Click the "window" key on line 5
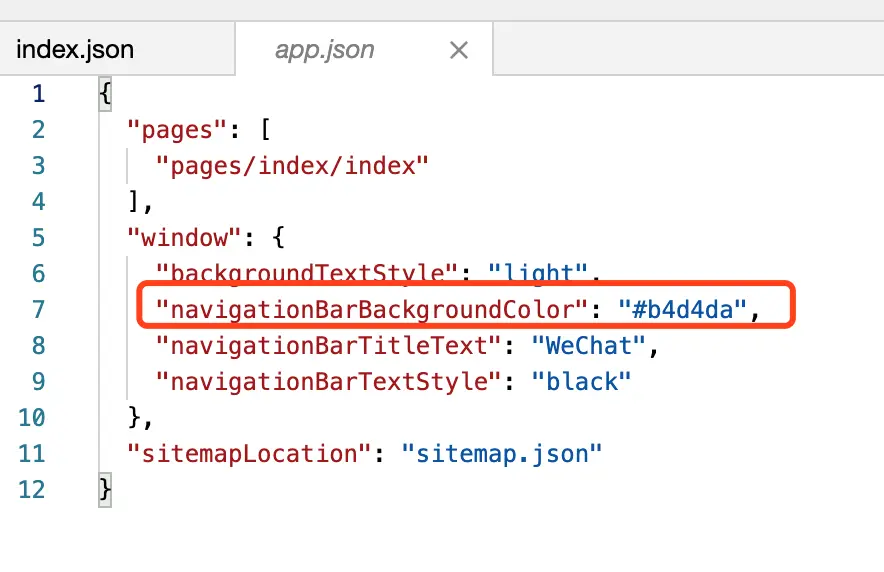Image resolution: width=884 pixels, height=572 pixels. [184, 238]
